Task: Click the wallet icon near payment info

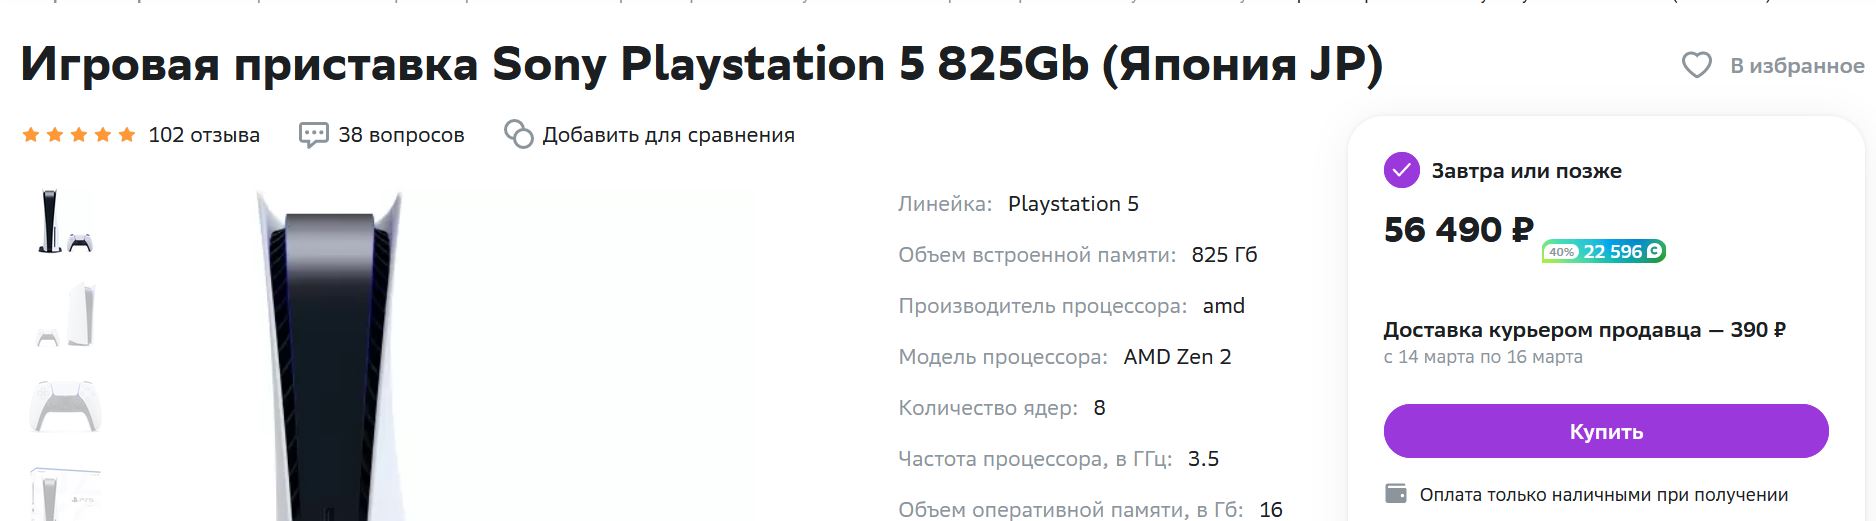Action: coord(1395,494)
